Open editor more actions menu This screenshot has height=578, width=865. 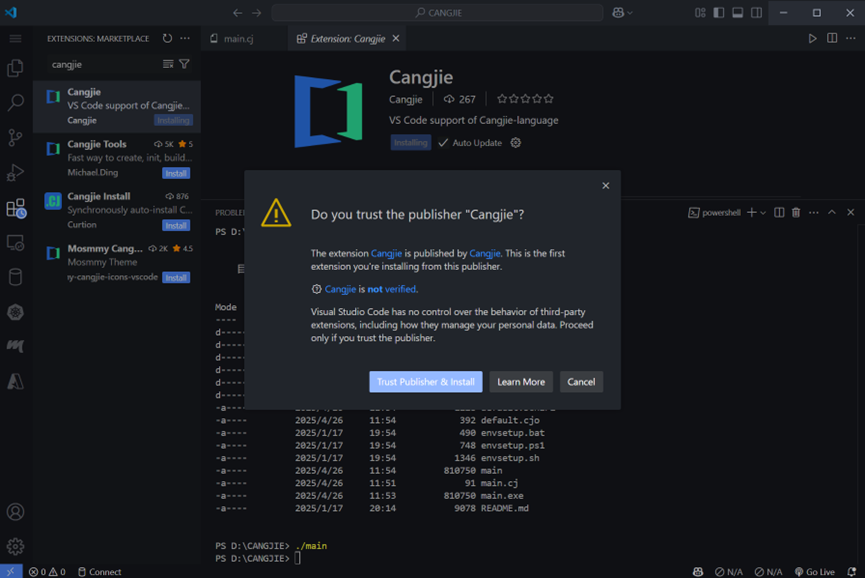[851, 38]
